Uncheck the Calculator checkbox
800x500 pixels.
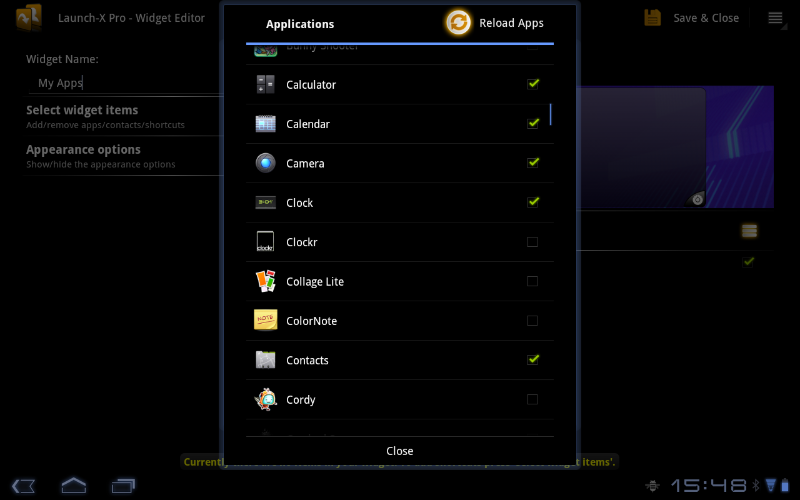[533, 84]
